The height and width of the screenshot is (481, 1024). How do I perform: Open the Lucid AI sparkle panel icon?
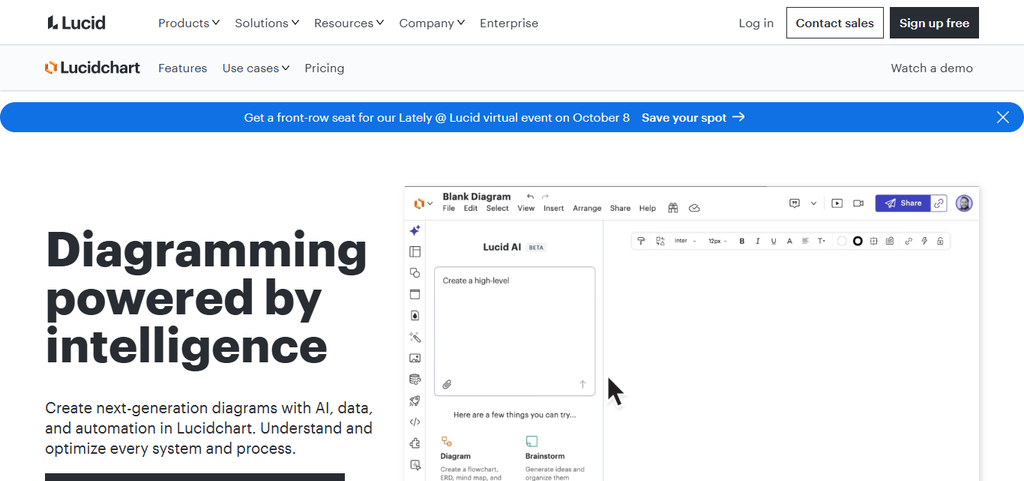click(415, 230)
